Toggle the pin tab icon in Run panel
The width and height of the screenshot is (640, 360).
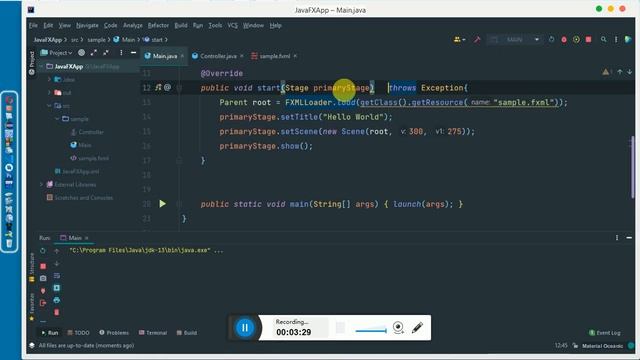[x=43, y=291]
